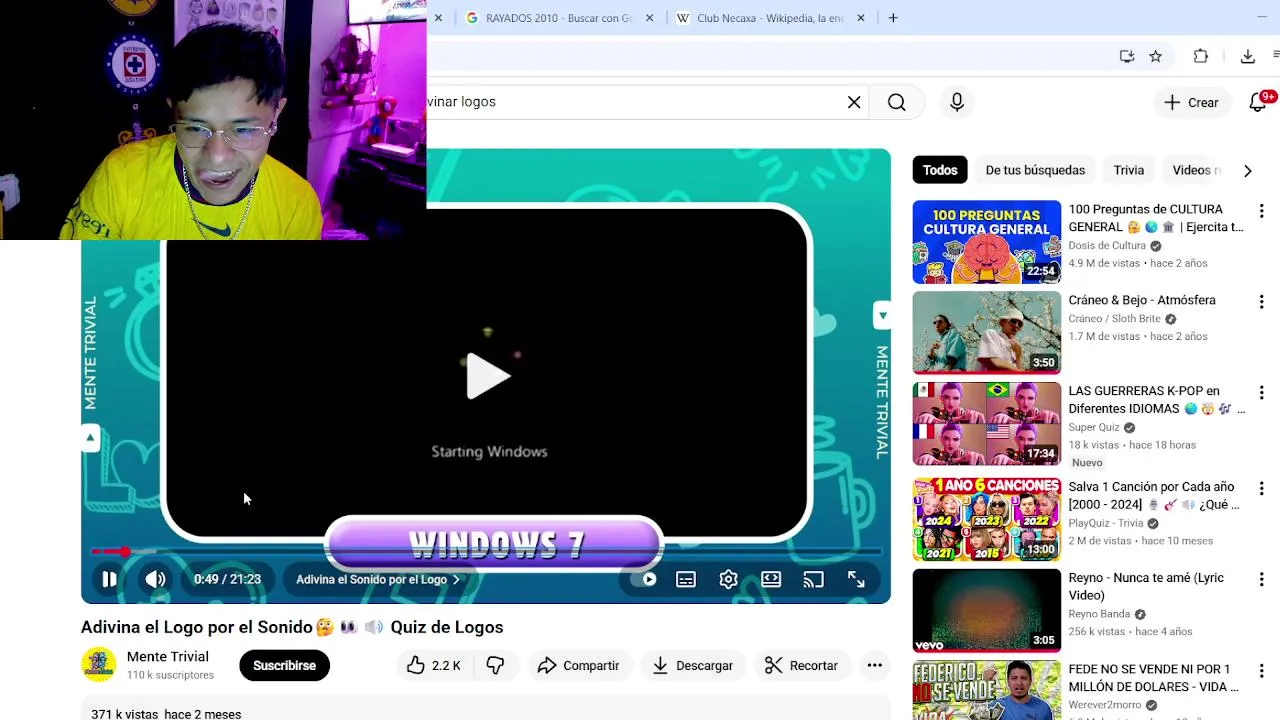
Task: Toggle autoplay switch in player
Action: click(646, 579)
